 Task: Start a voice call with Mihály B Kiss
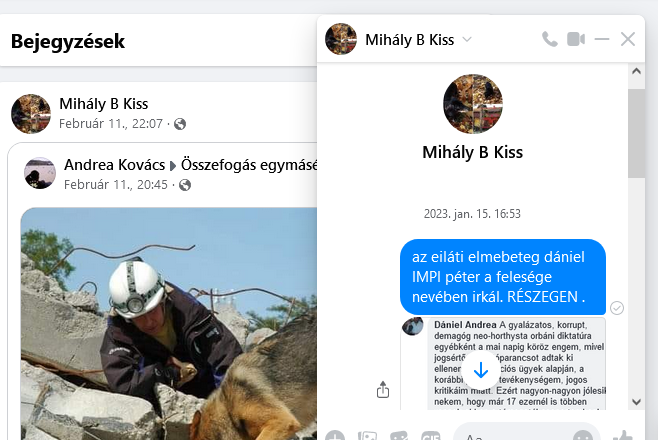pos(550,39)
